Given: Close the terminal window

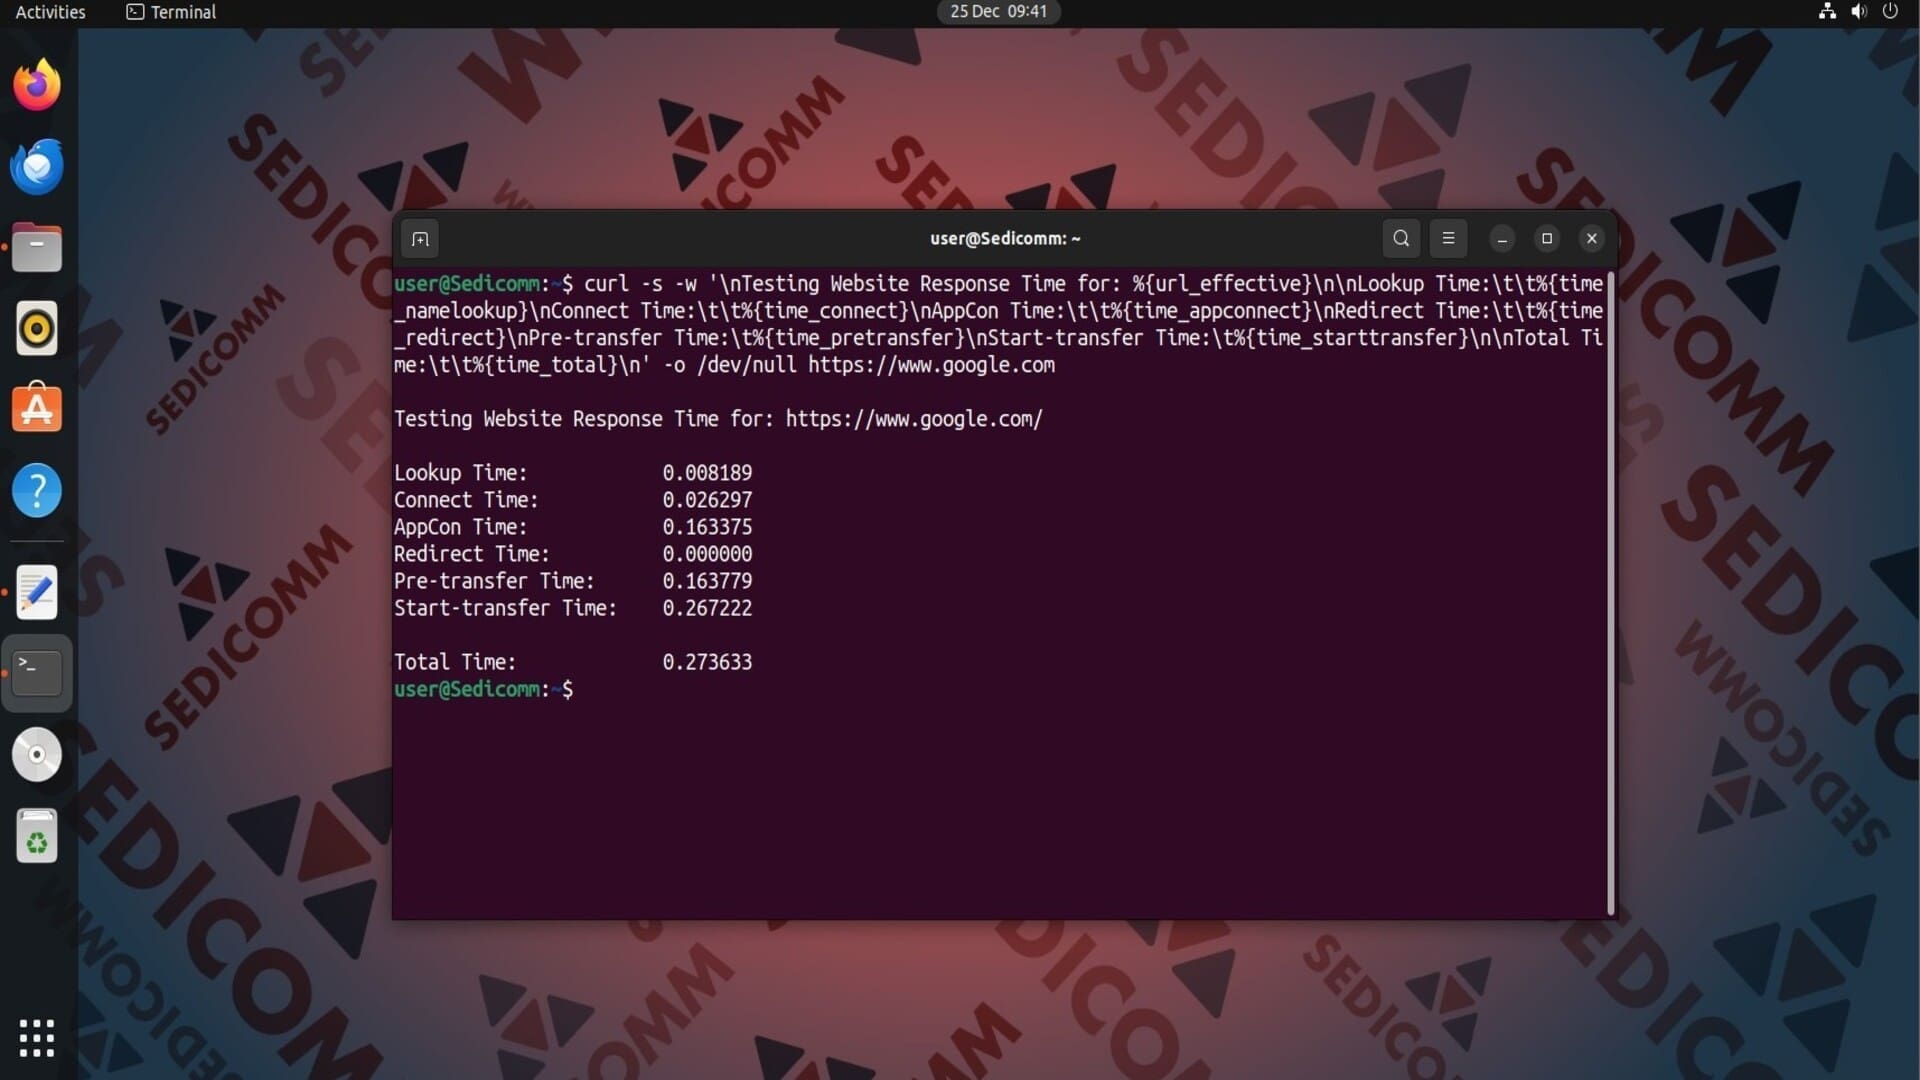Looking at the screenshot, I should (1592, 238).
